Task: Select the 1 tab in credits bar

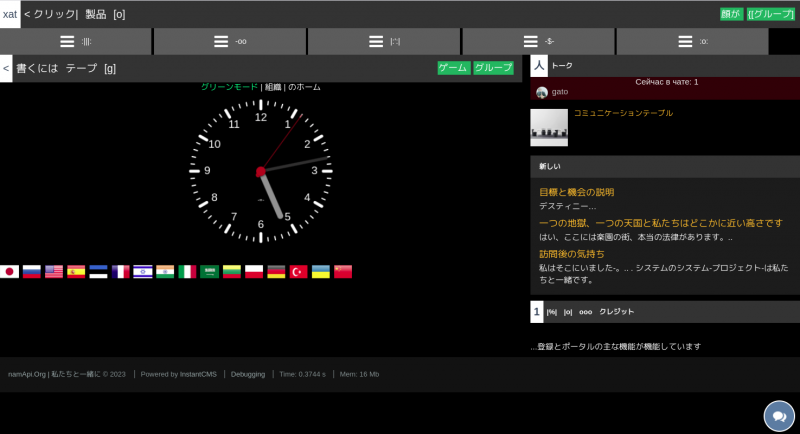Action: (536, 312)
